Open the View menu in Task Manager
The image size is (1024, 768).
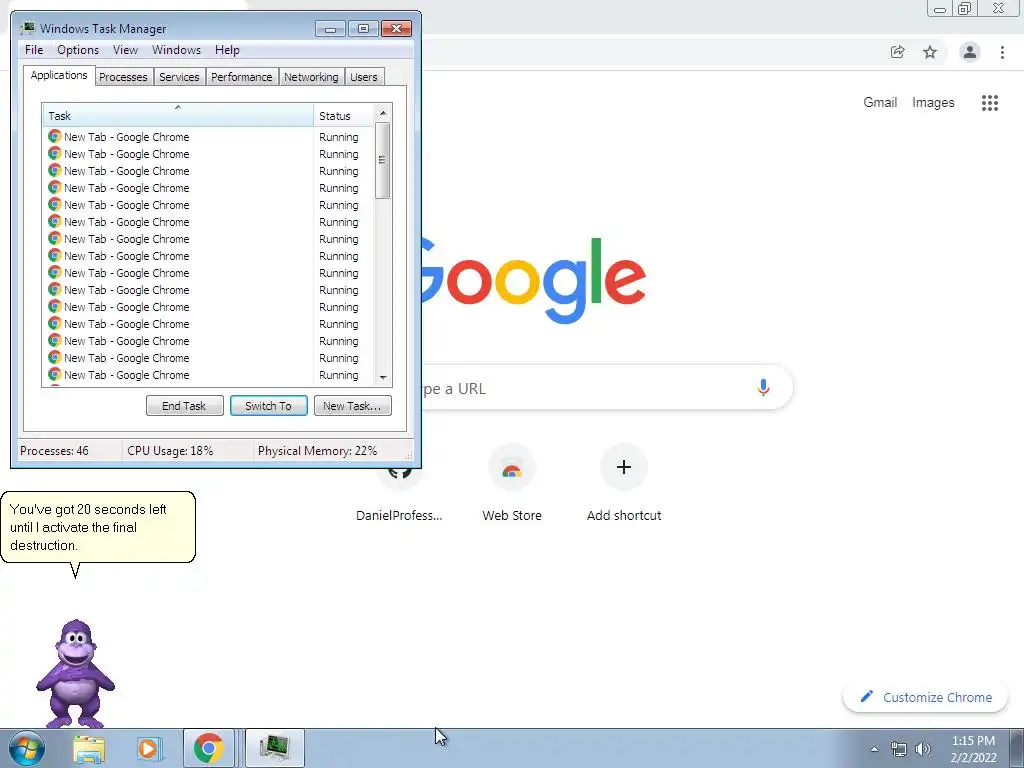click(125, 50)
